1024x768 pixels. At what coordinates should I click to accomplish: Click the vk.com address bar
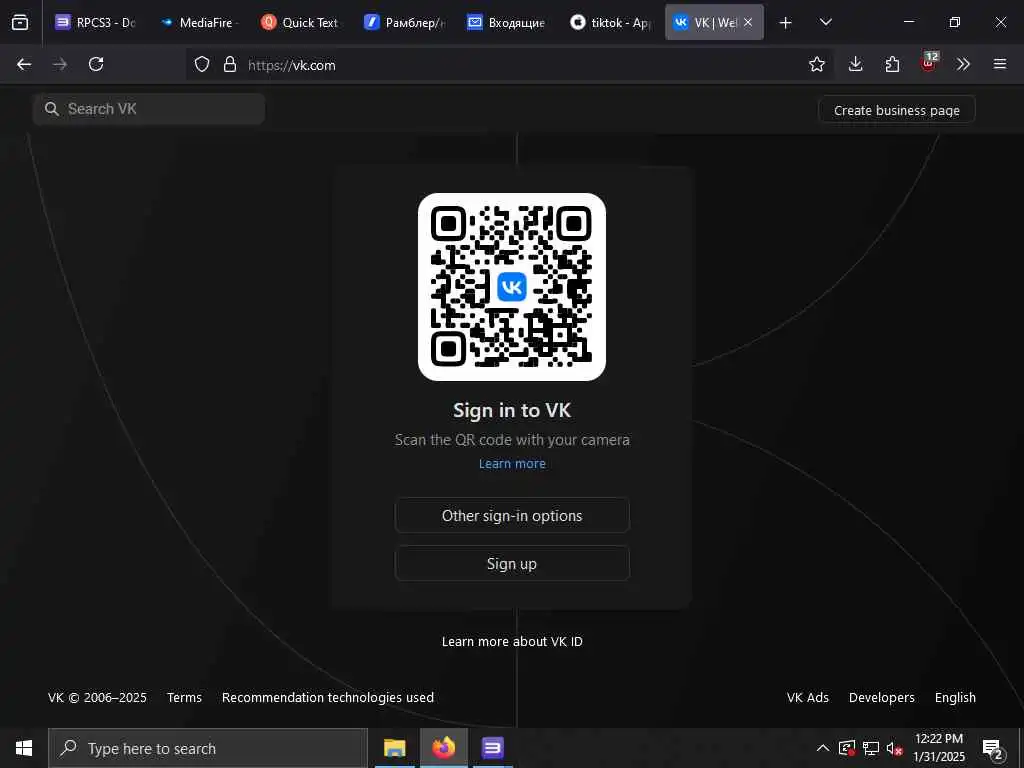(509, 65)
